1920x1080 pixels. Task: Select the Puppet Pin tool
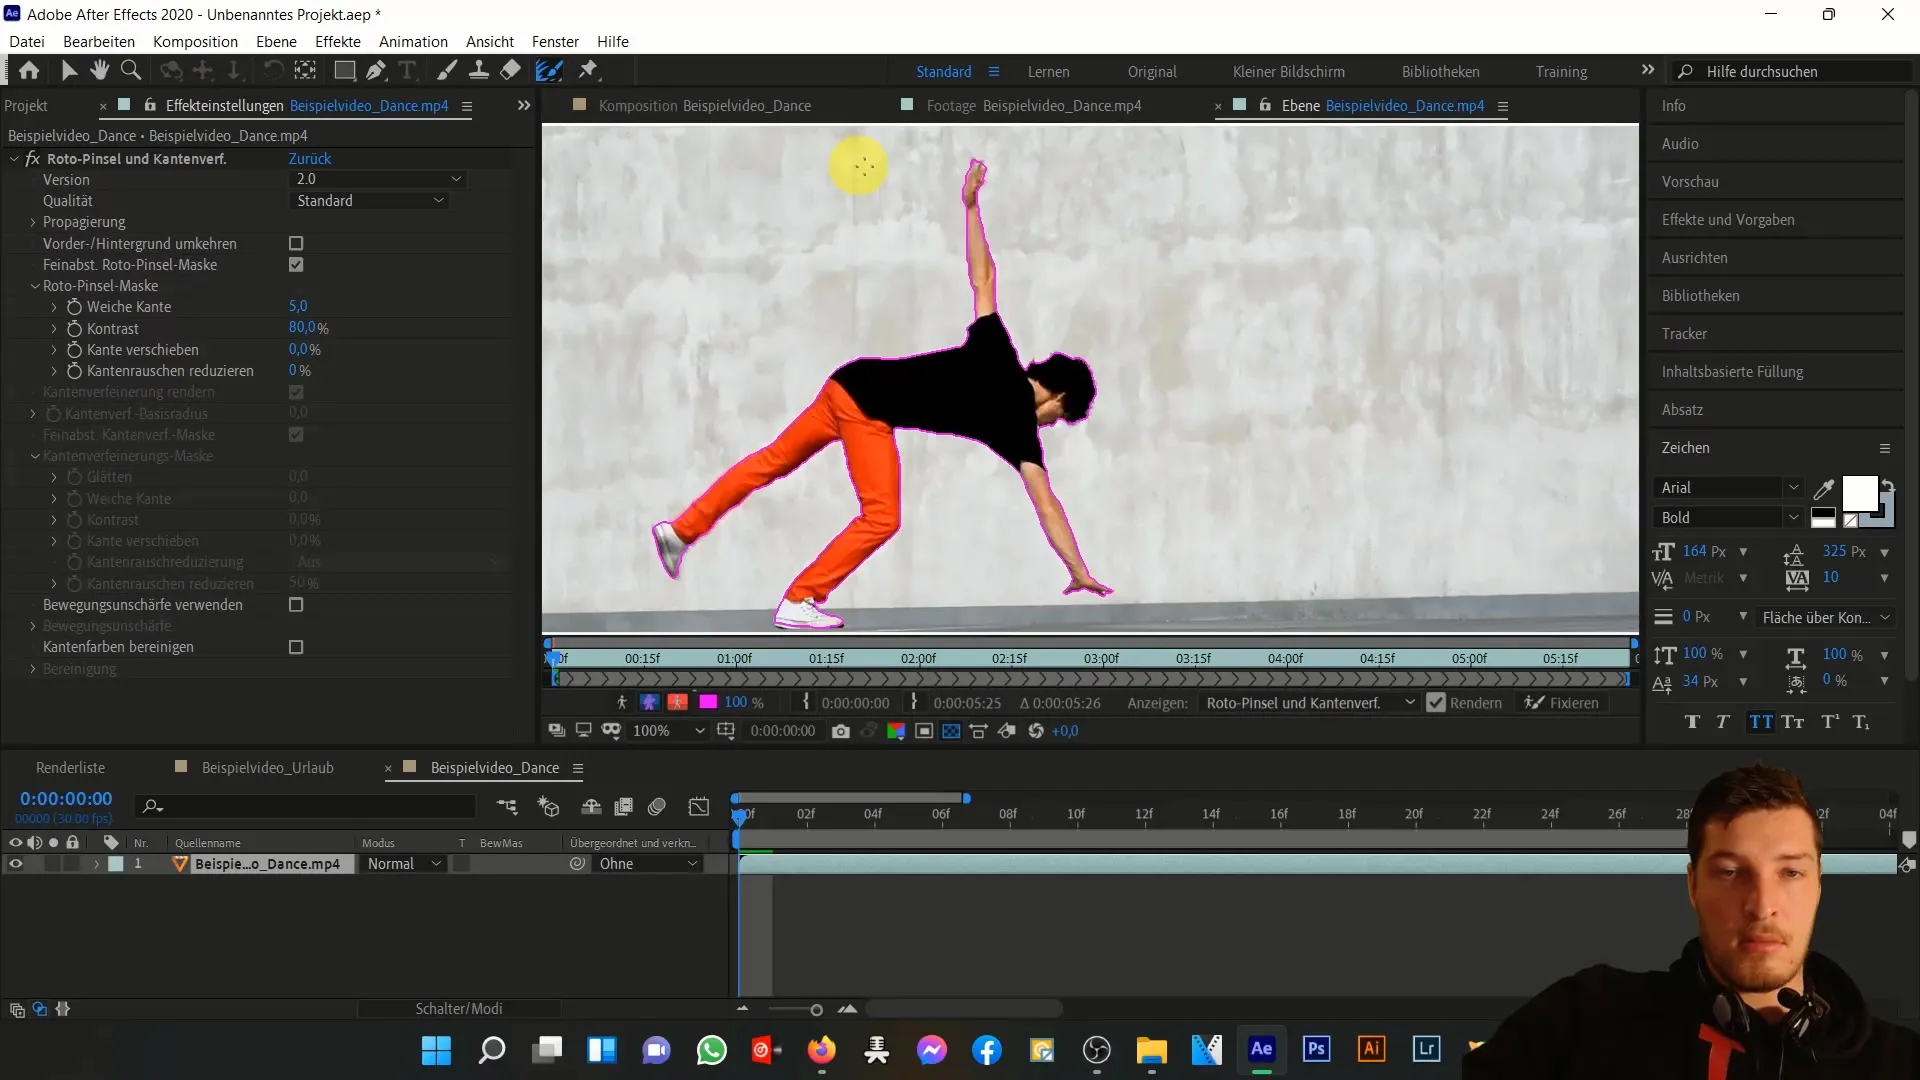tap(589, 70)
